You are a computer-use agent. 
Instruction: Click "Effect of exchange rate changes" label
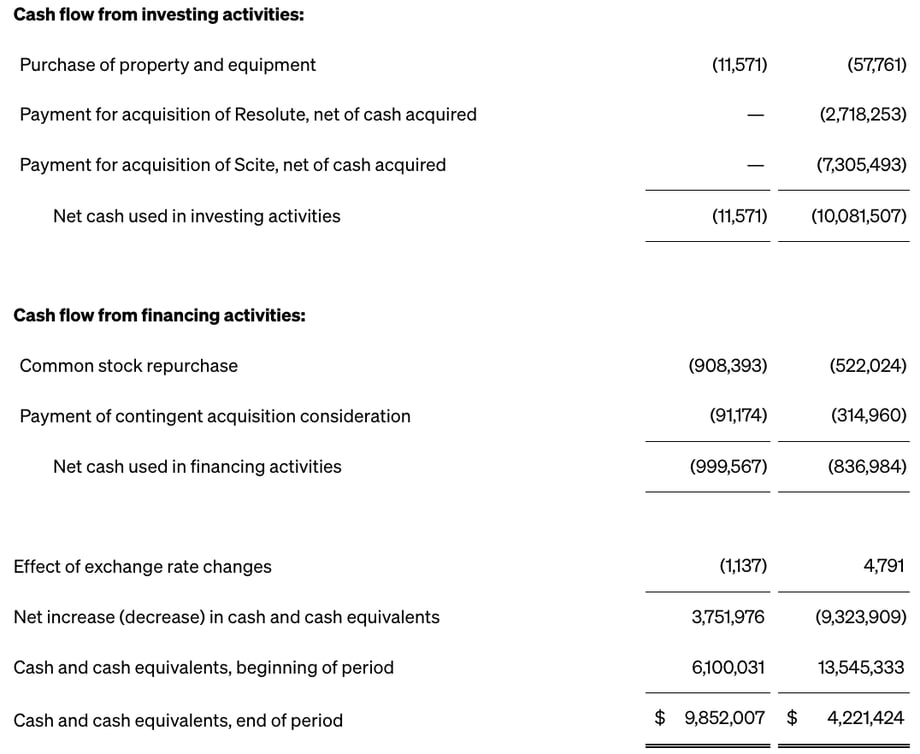coord(142,567)
